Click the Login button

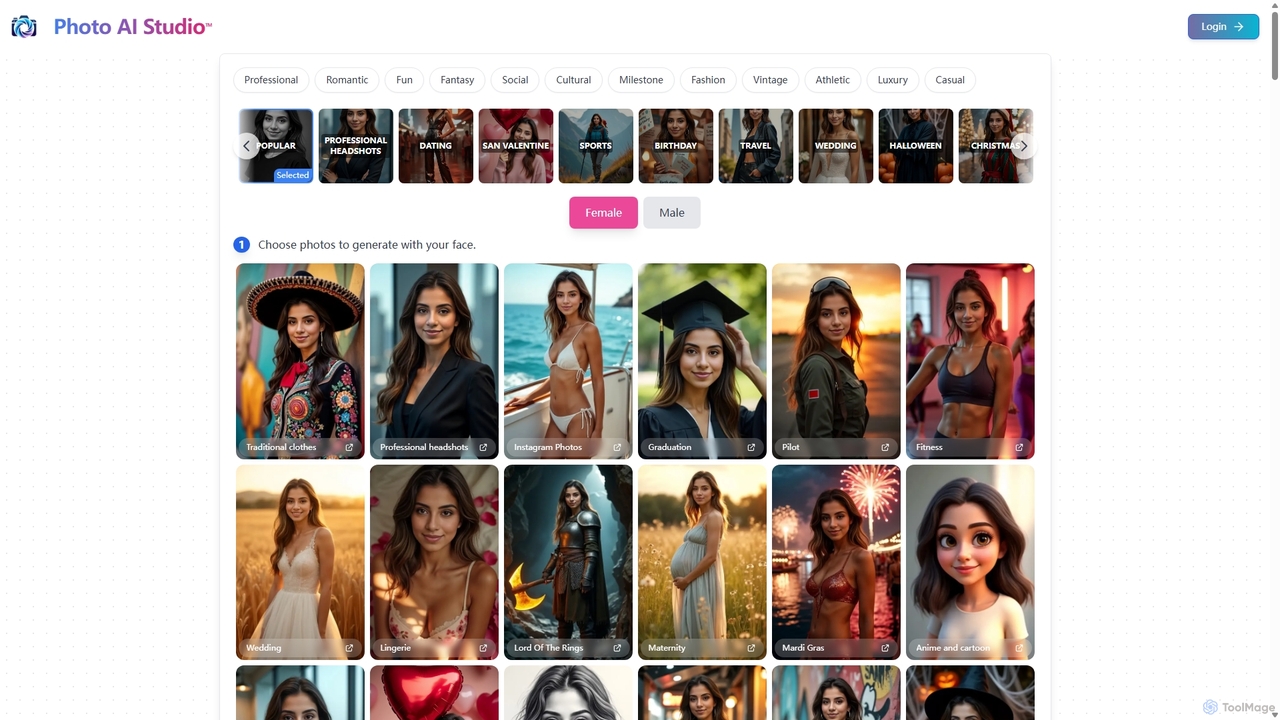[1223, 27]
